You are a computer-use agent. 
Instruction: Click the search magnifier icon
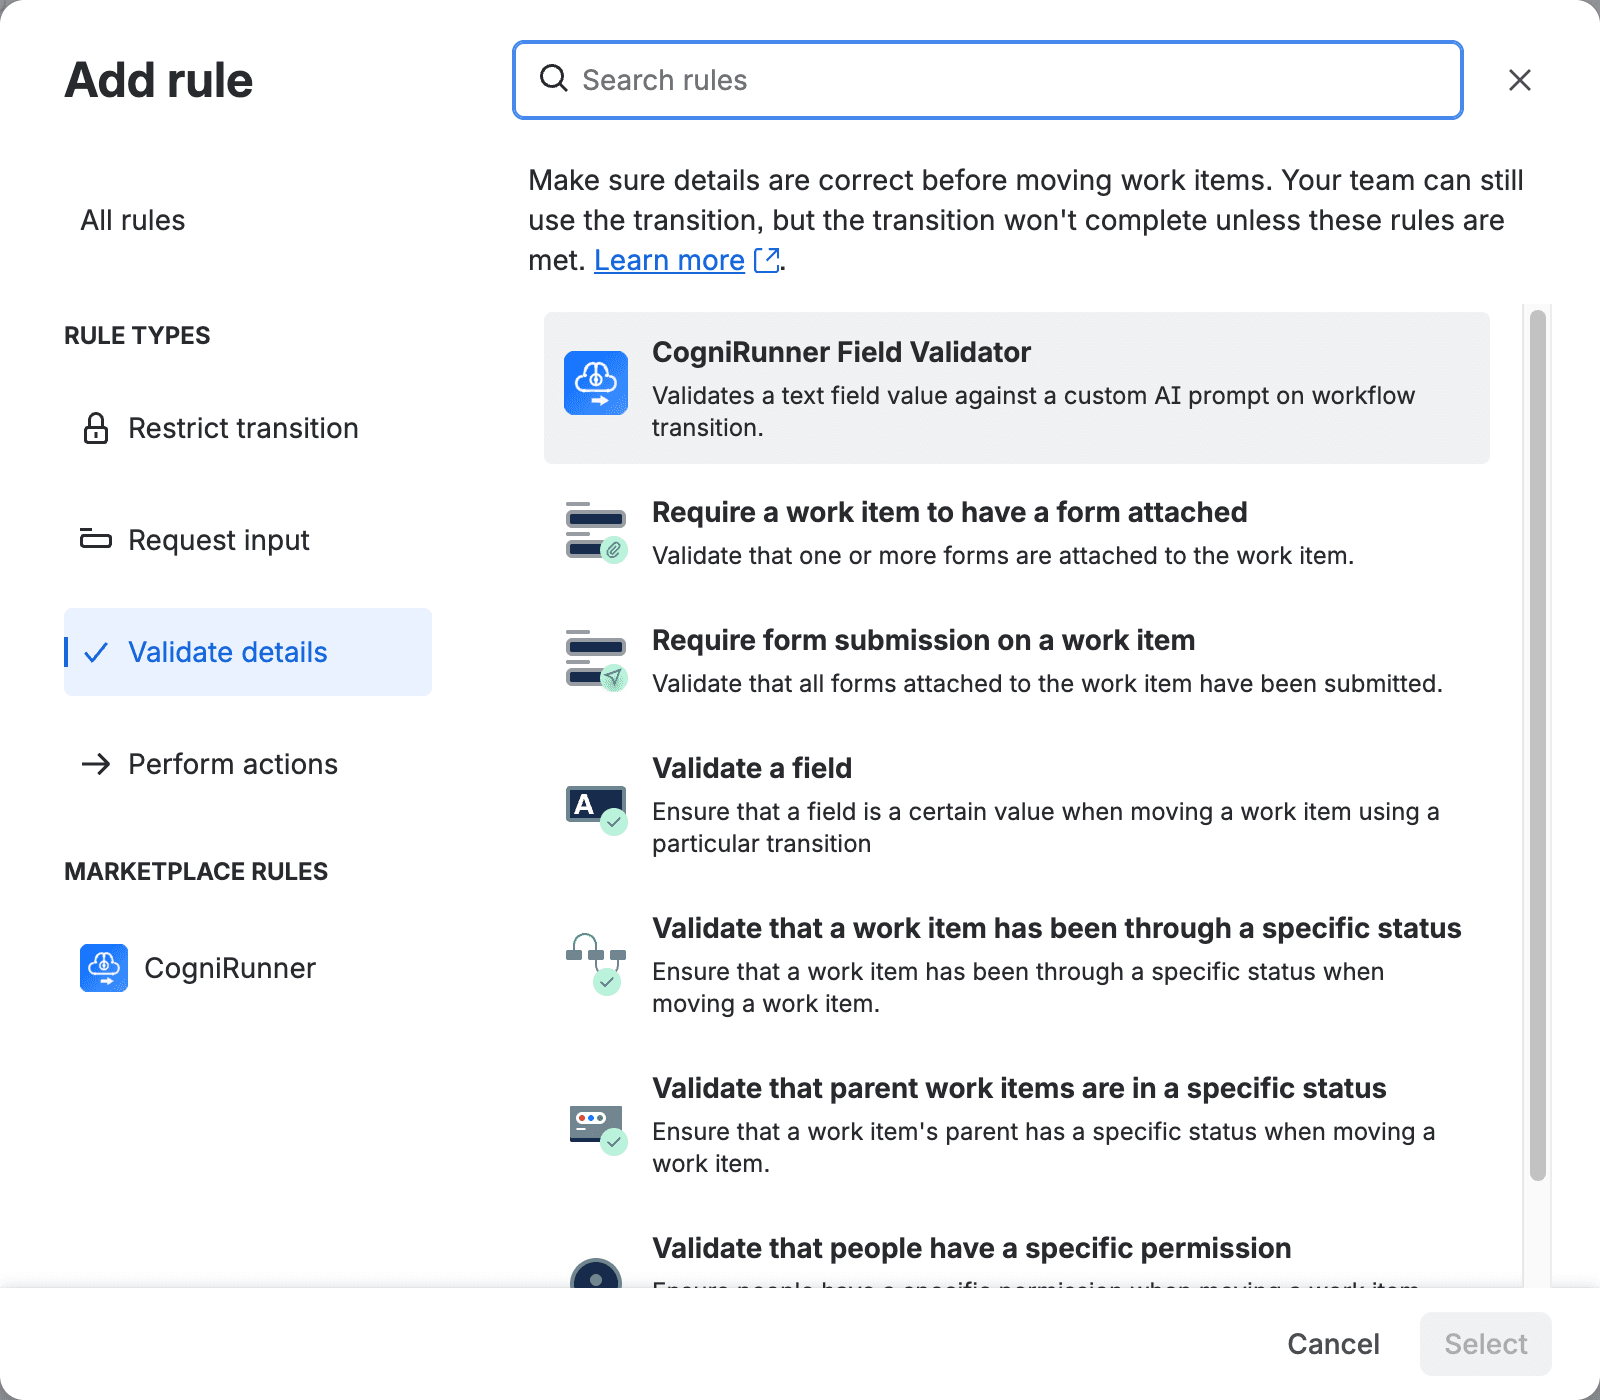[553, 78]
